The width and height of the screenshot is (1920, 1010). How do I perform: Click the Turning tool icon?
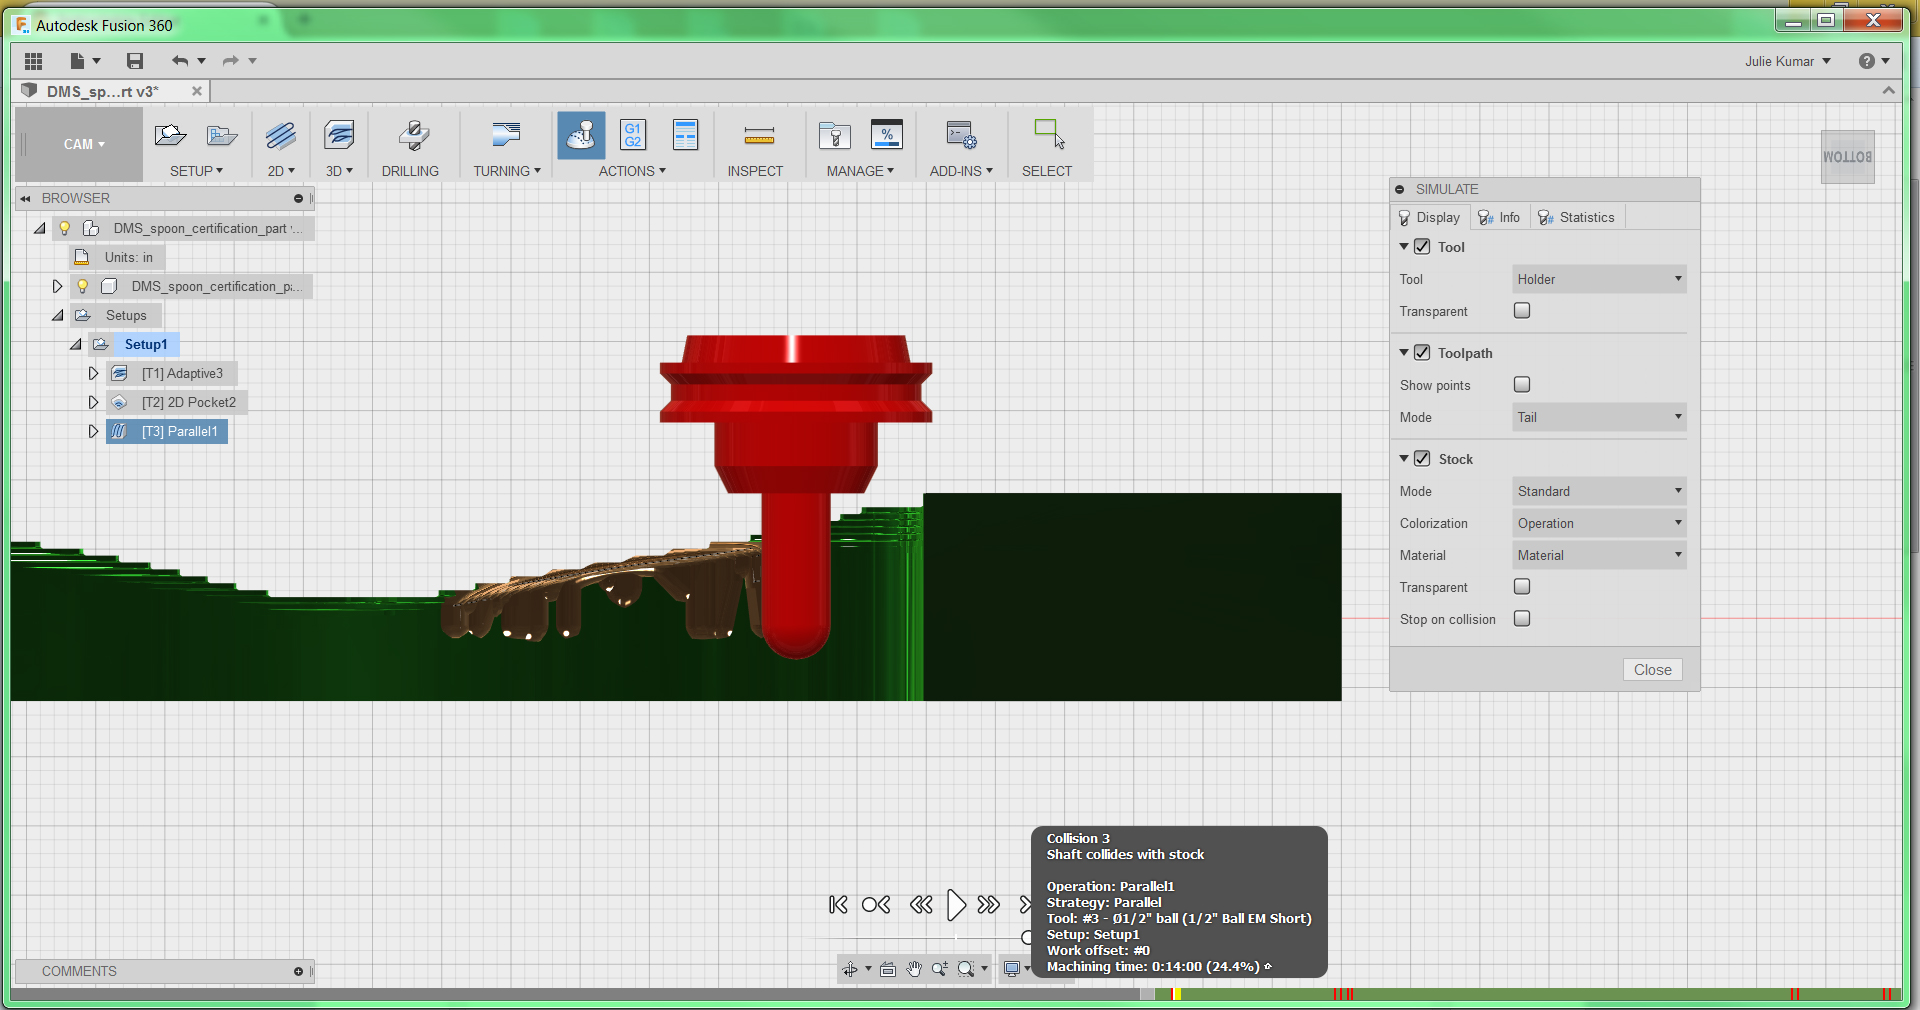point(507,135)
